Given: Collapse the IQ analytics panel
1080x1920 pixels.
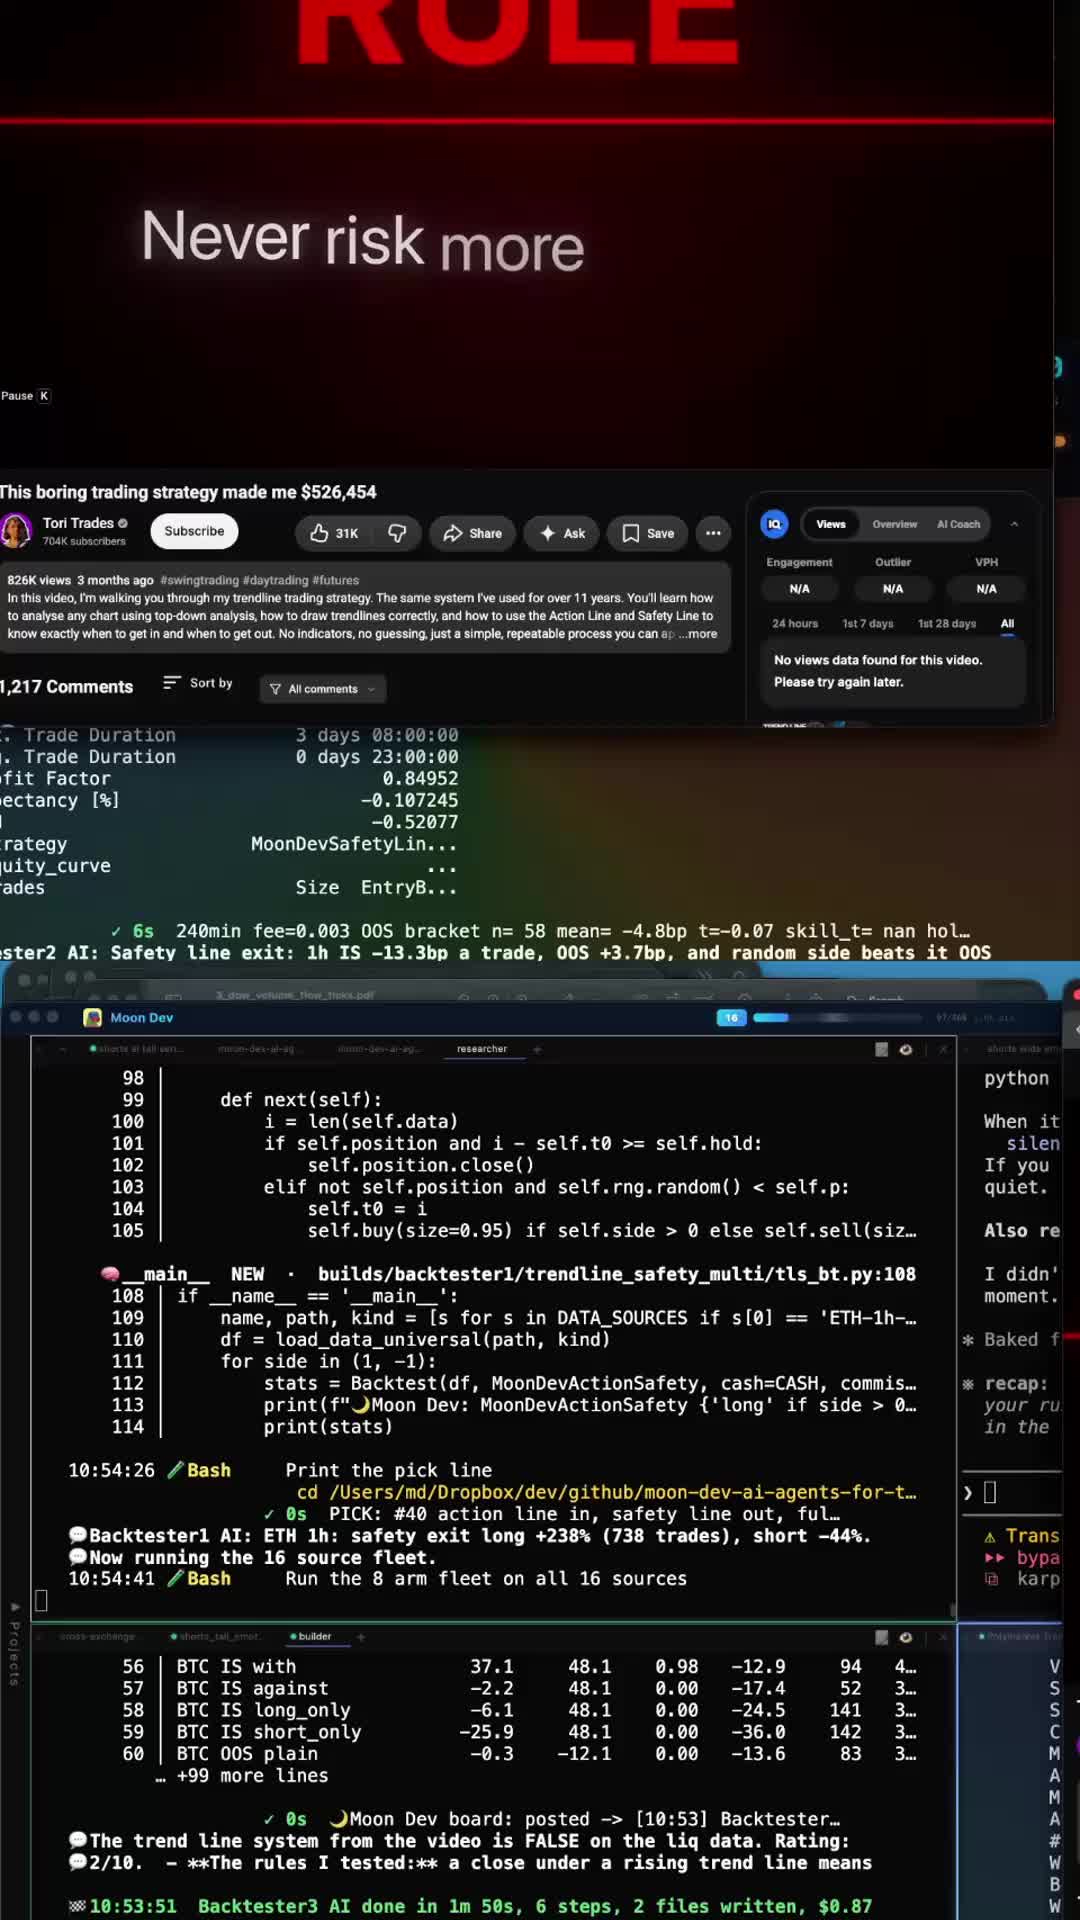Looking at the screenshot, I should click(1014, 524).
